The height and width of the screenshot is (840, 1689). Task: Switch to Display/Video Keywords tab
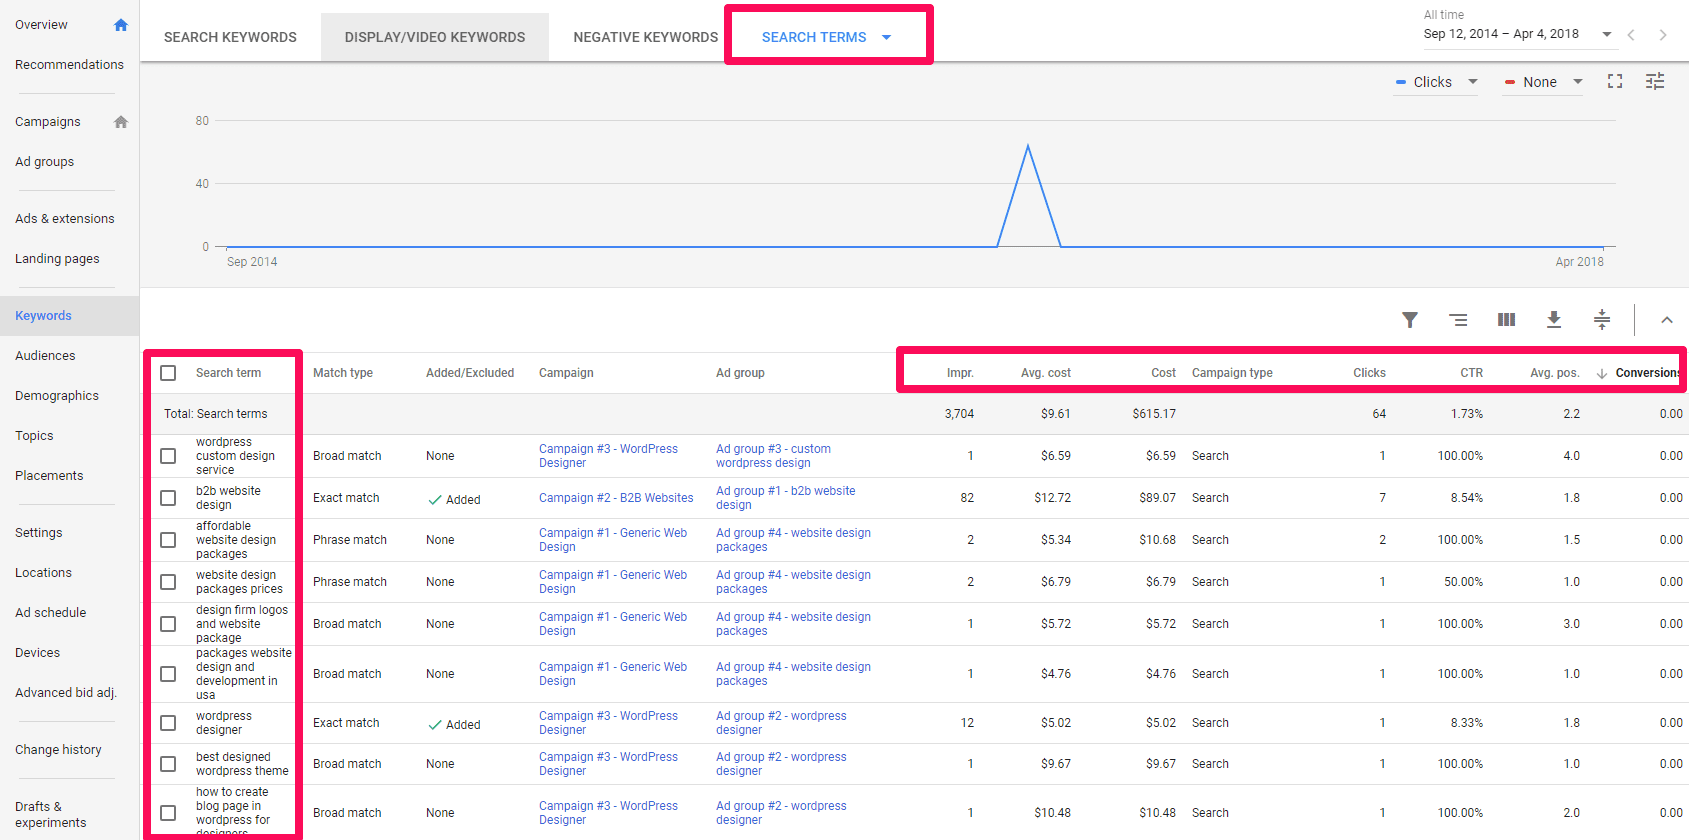(435, 37)
